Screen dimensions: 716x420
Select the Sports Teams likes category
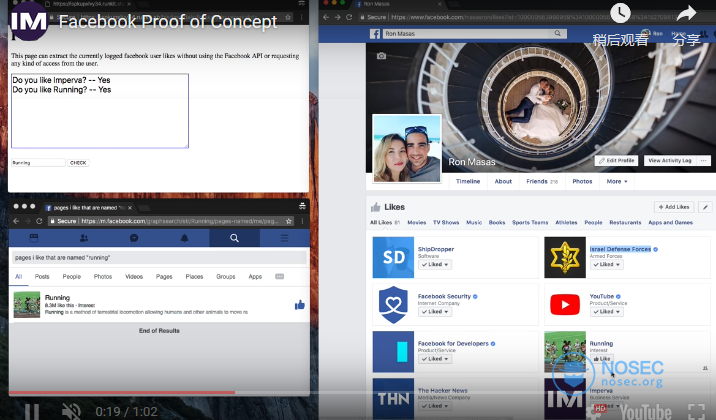click(x=530, y=223)
